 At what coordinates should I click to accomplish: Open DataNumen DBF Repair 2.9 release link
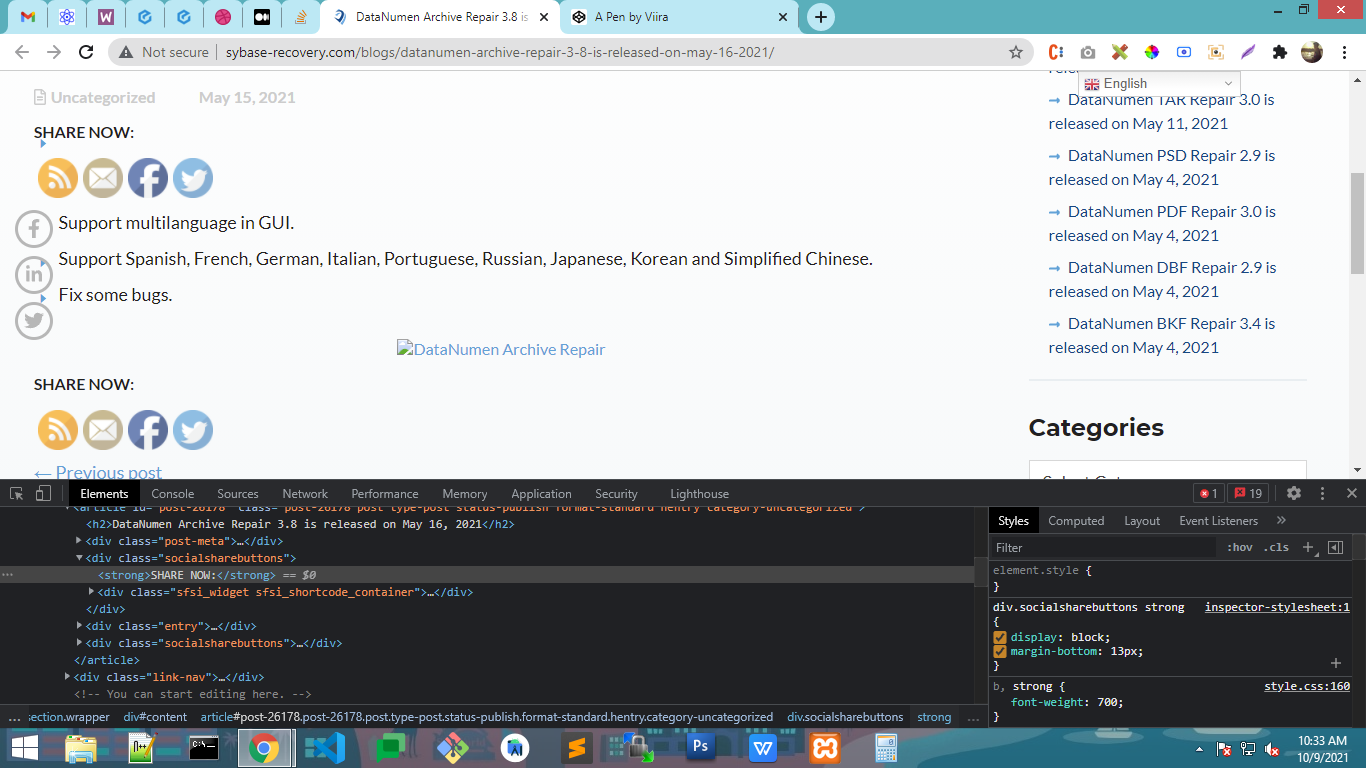1162,279
